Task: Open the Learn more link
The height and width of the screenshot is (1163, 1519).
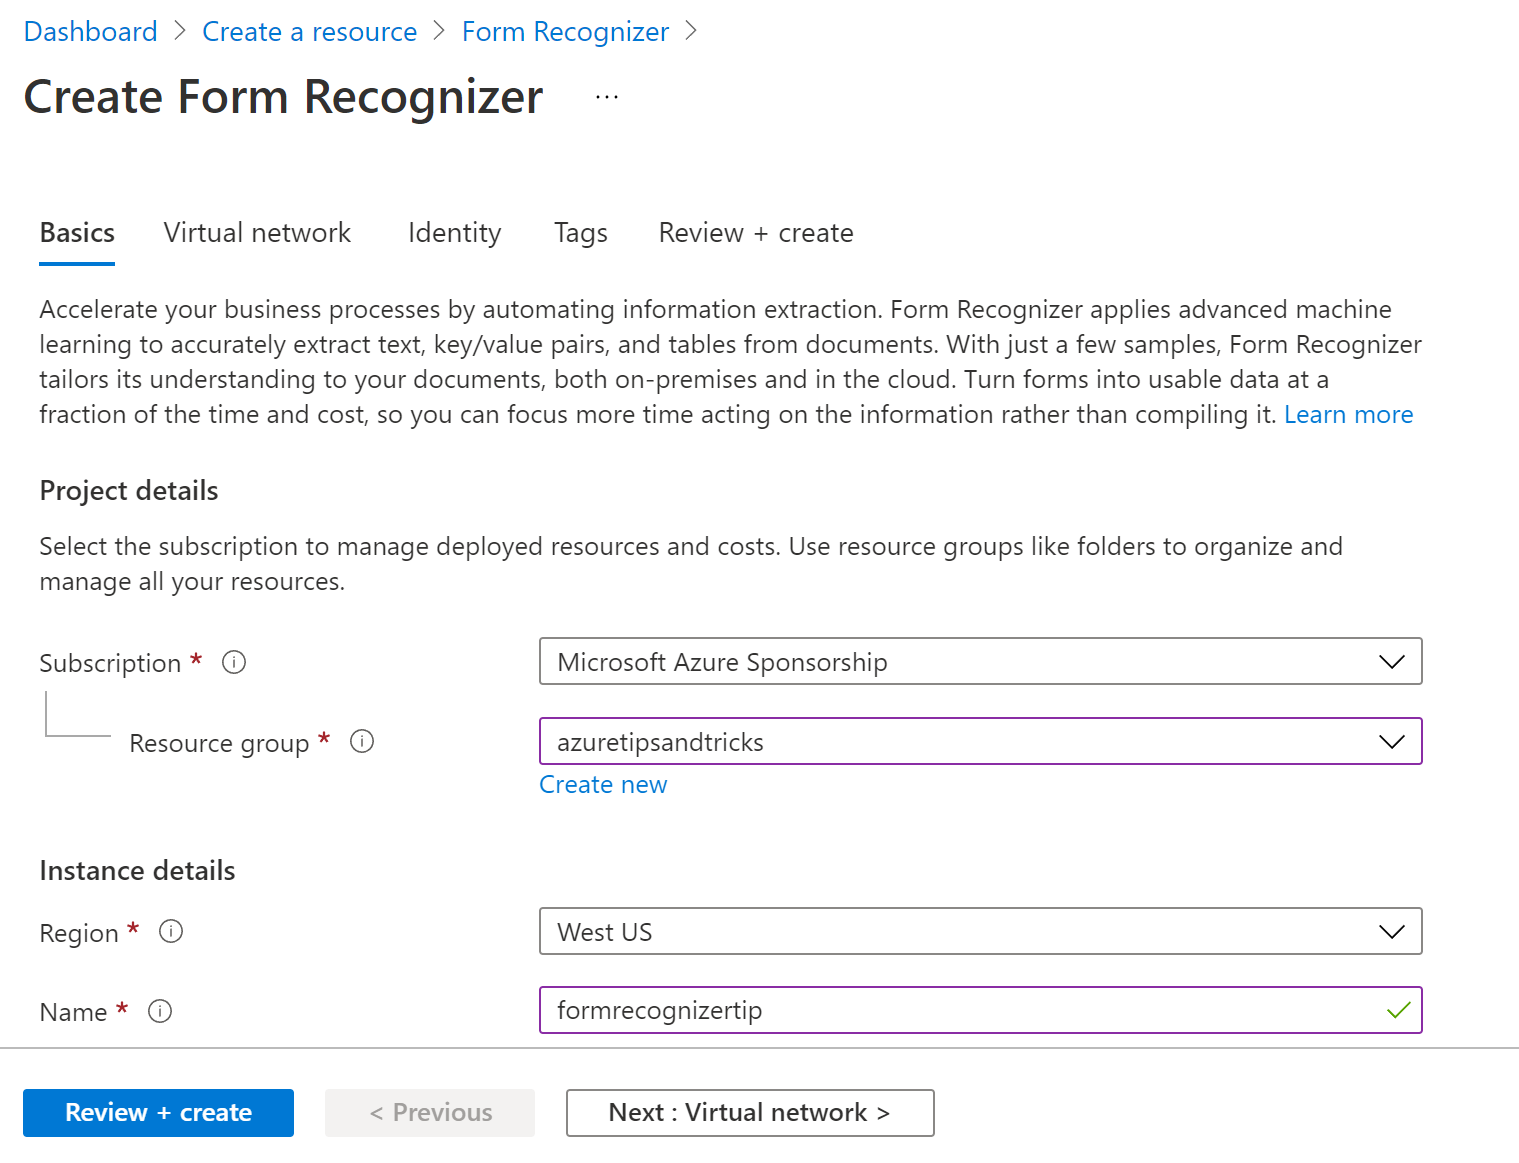Action: (1348, 415)
